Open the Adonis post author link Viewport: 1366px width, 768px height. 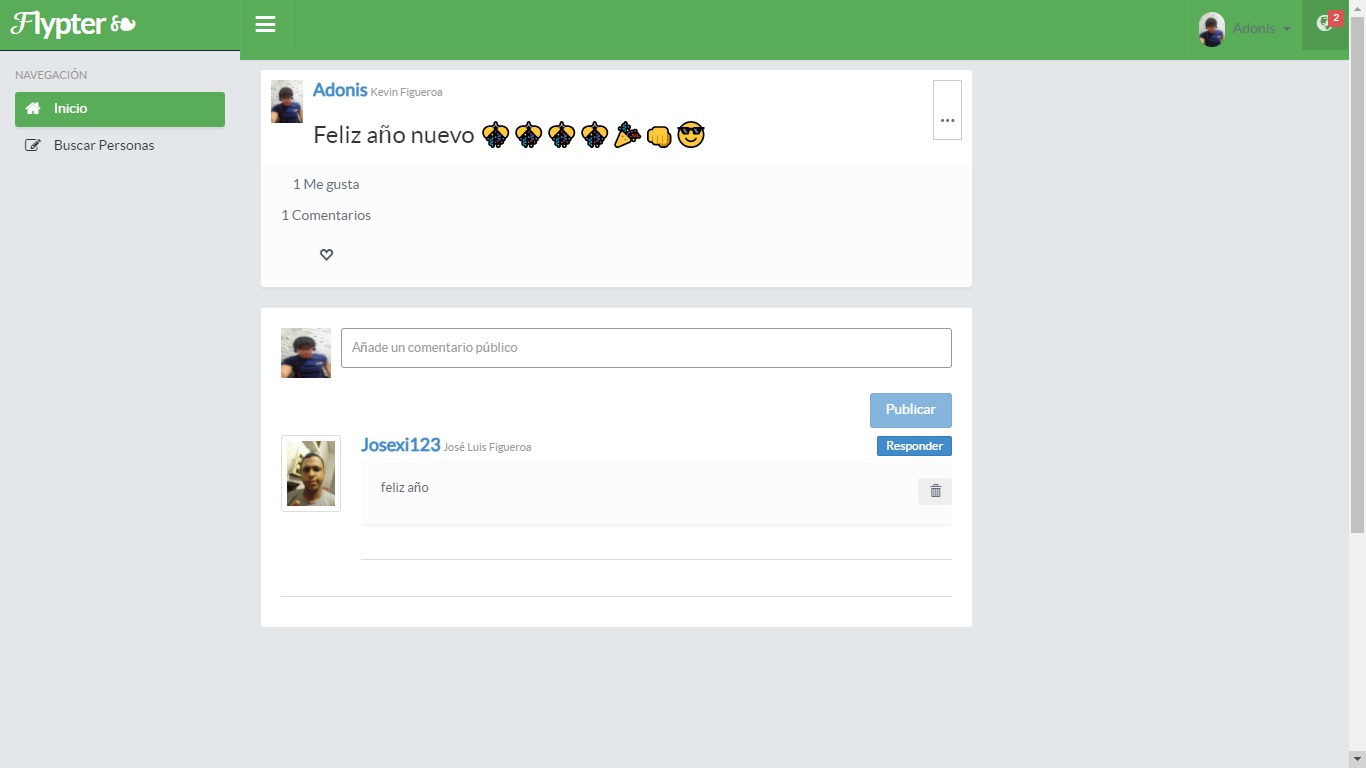[x=340, y=90]
